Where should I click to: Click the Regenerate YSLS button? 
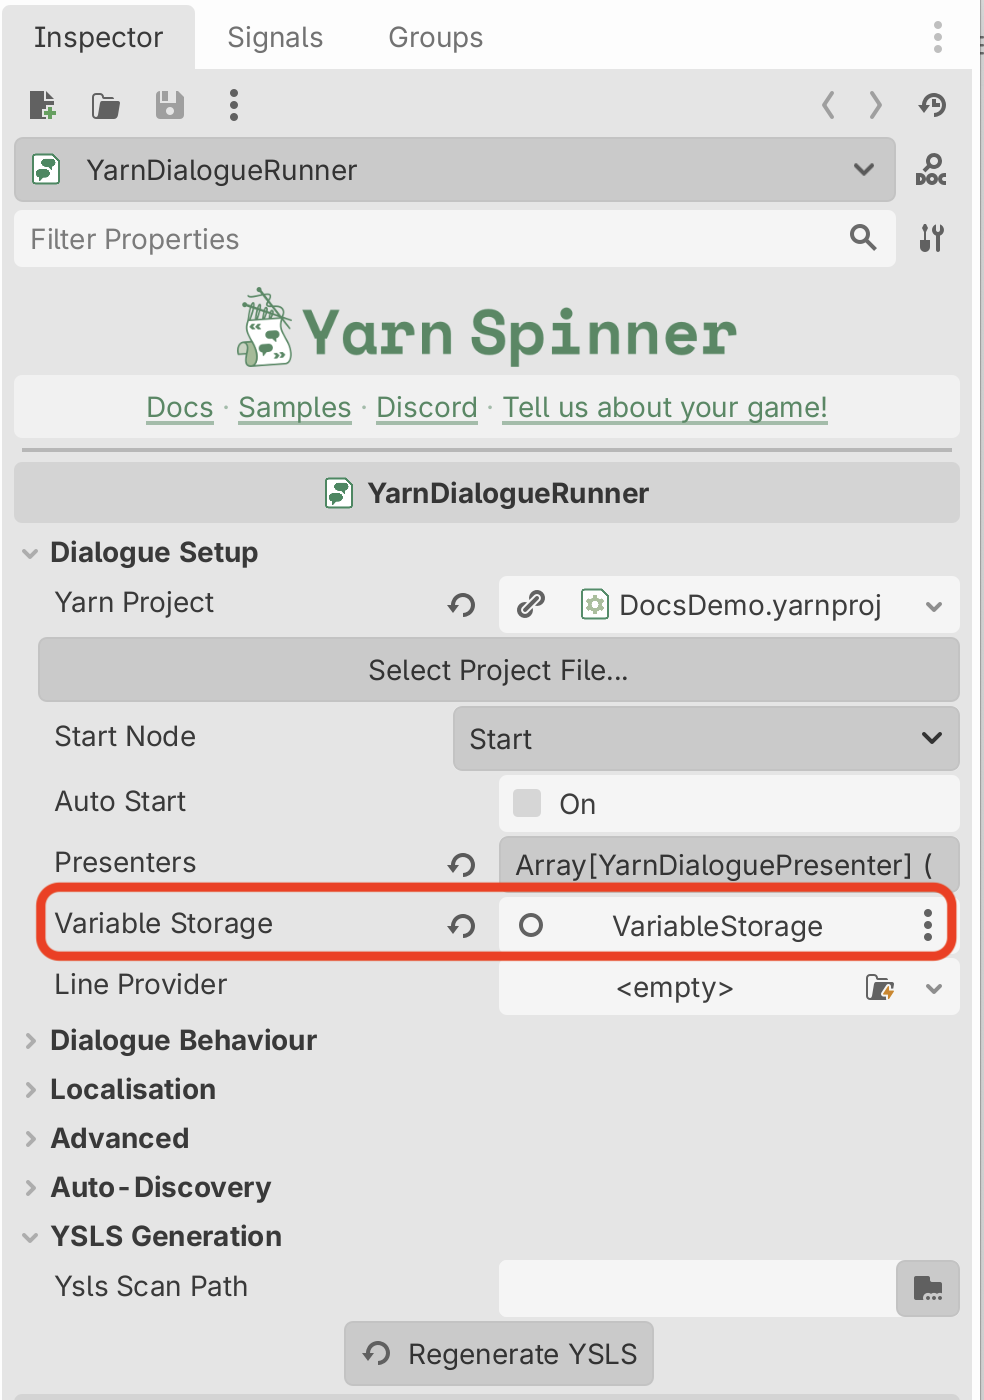(x=499, y=1354)
